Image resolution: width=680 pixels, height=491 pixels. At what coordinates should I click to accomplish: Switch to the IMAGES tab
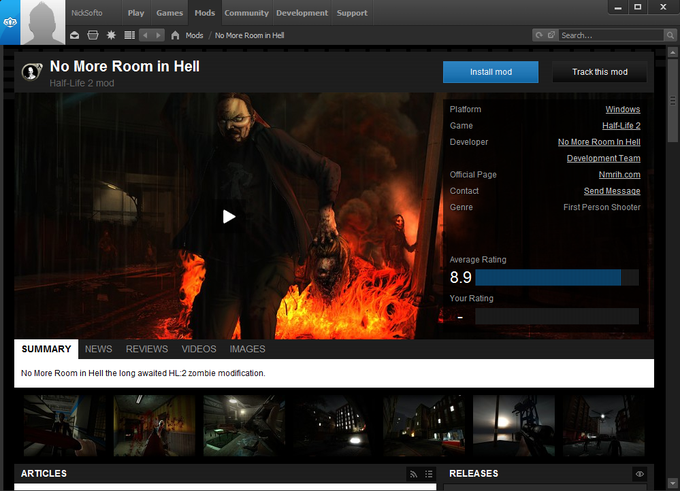coord(247,349)
